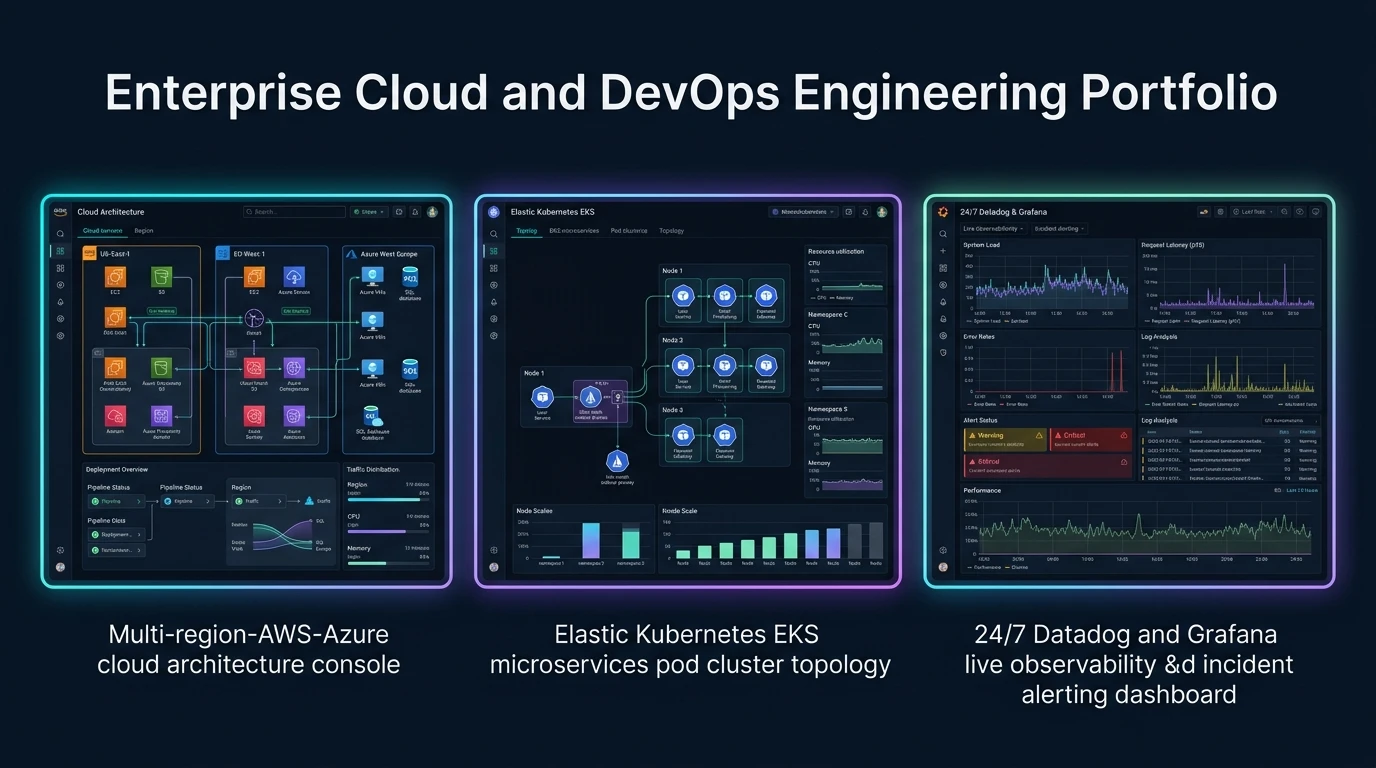Click the Memory progress bar in Traffic Distribution
The height and width of the screenshot is (768, 1376).
pos(388,563)
